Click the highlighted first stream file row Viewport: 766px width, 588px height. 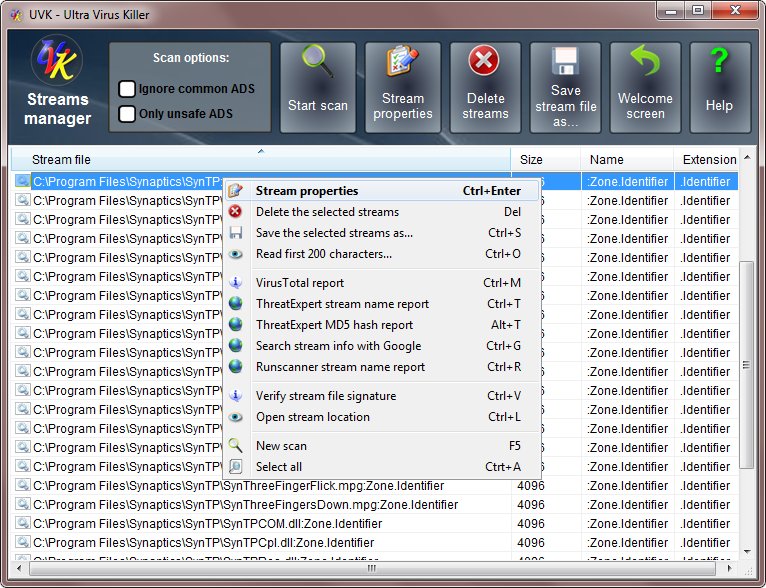coord(374,181)
